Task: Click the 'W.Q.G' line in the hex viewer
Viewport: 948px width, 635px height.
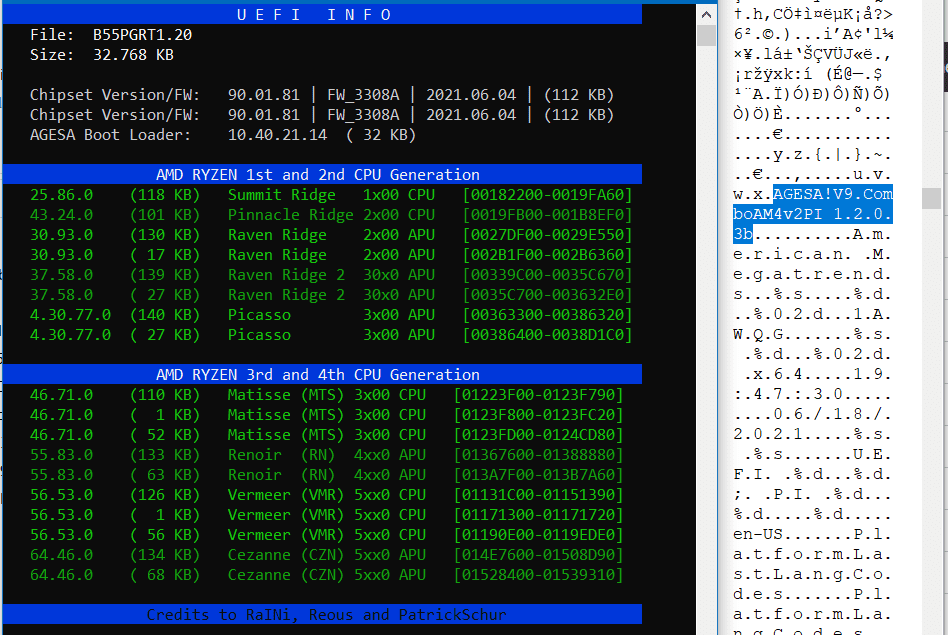Action: coord(812,334)
